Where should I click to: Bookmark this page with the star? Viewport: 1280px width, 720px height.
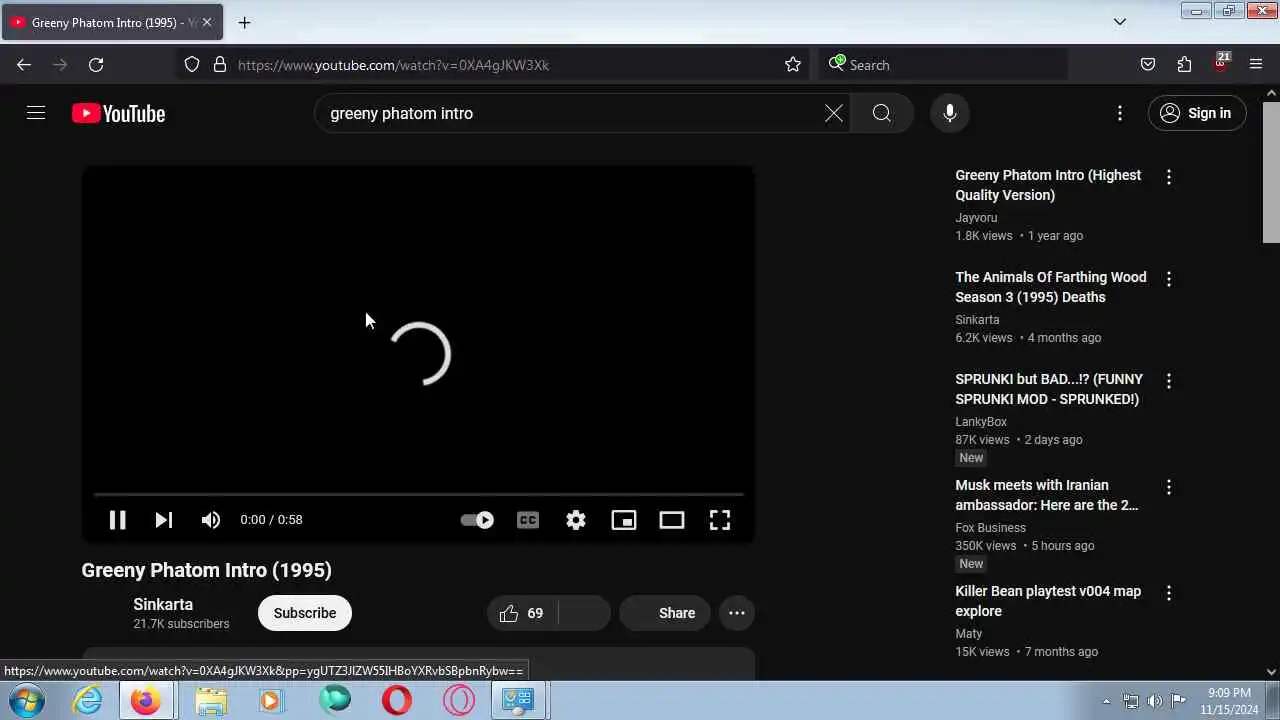coord(793,65)
